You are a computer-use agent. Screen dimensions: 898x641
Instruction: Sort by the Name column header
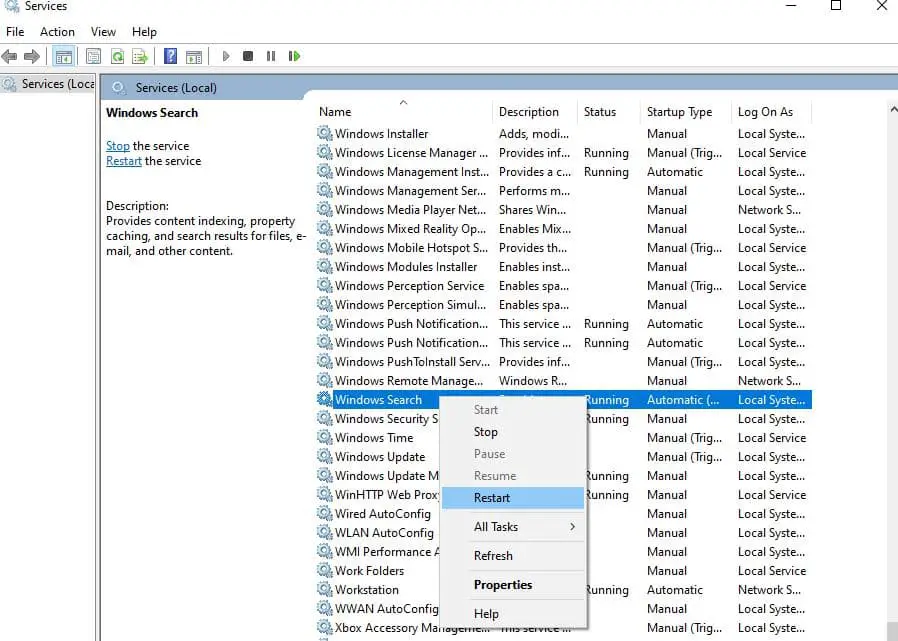(403, 112)
